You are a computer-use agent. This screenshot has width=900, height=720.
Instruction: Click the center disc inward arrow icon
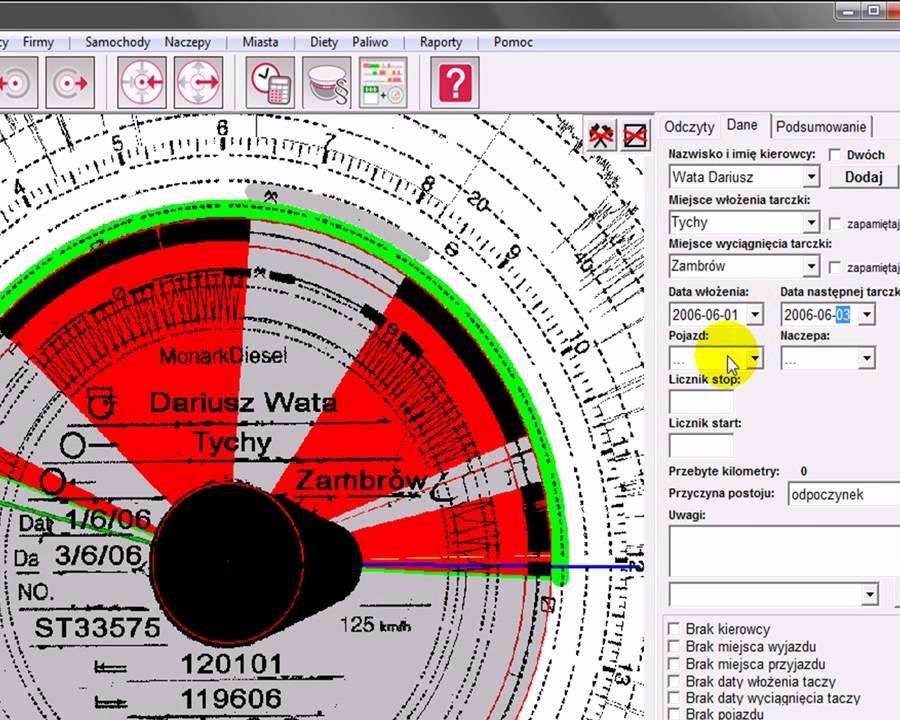(142, 83)
